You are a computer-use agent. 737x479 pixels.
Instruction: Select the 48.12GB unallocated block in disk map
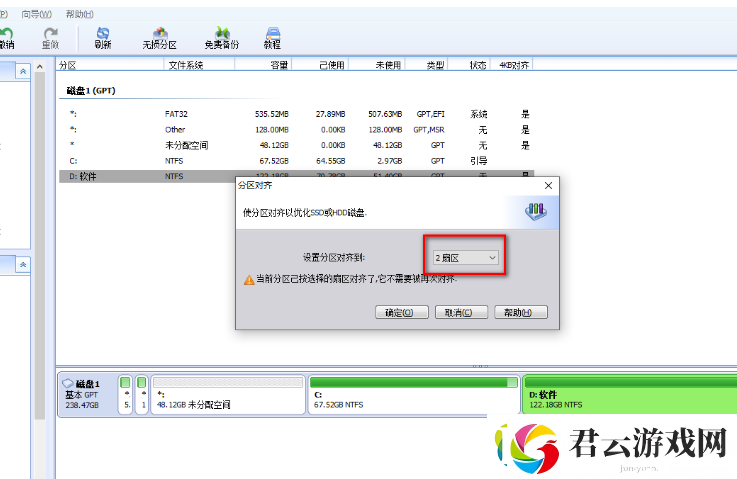point(228,394)
